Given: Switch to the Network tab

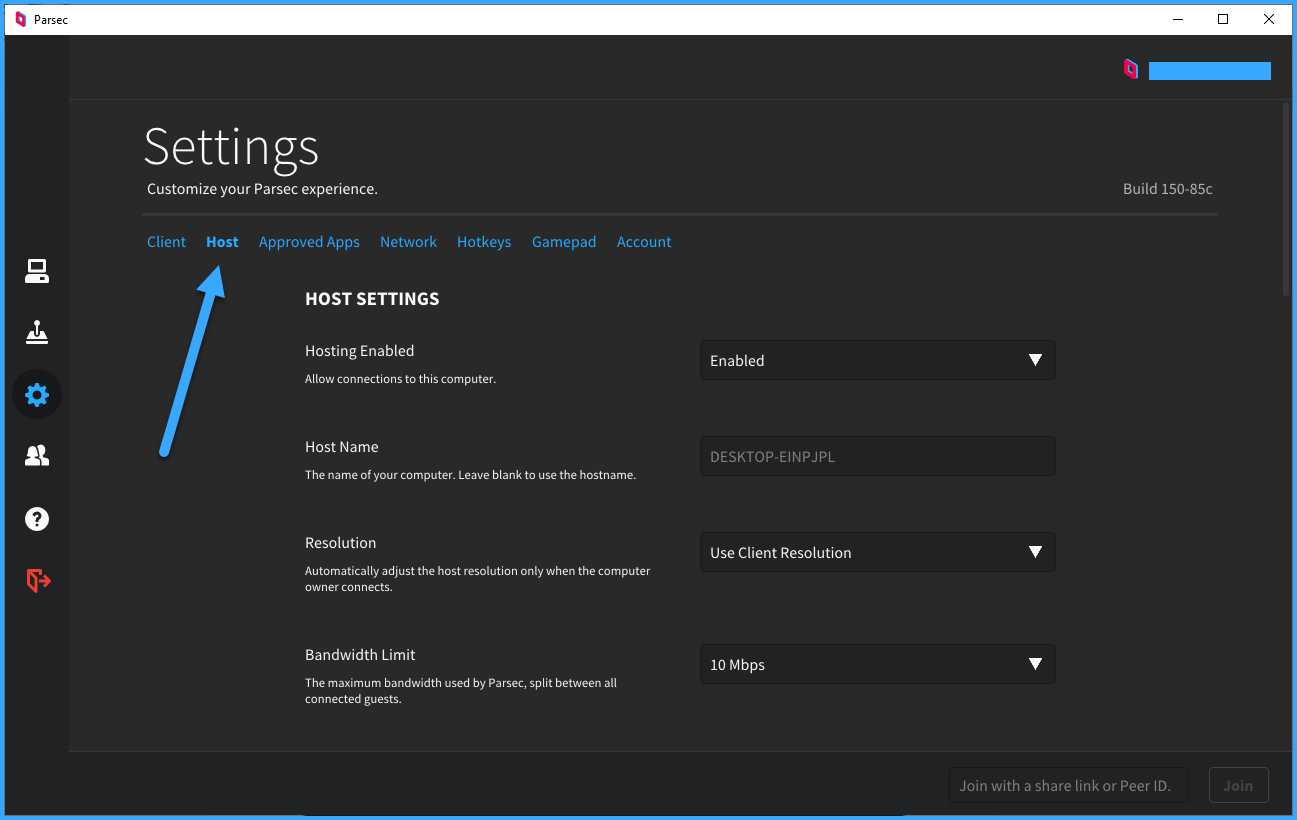Looking at the screenshot, I should [408, 242].
